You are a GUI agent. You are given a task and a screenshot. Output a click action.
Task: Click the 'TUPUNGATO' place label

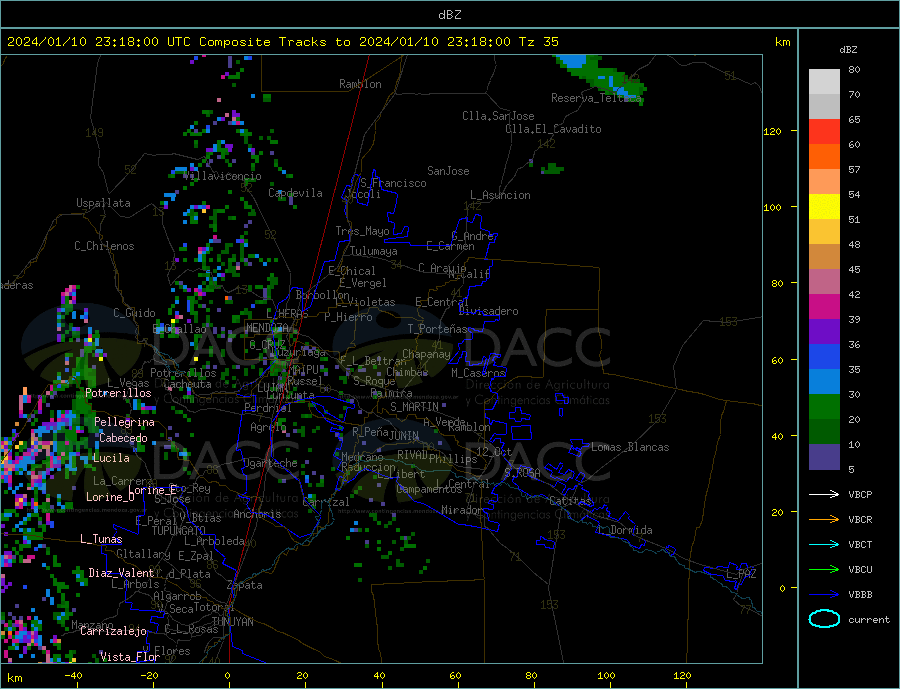pyautogui.click(x=179, y=531)
